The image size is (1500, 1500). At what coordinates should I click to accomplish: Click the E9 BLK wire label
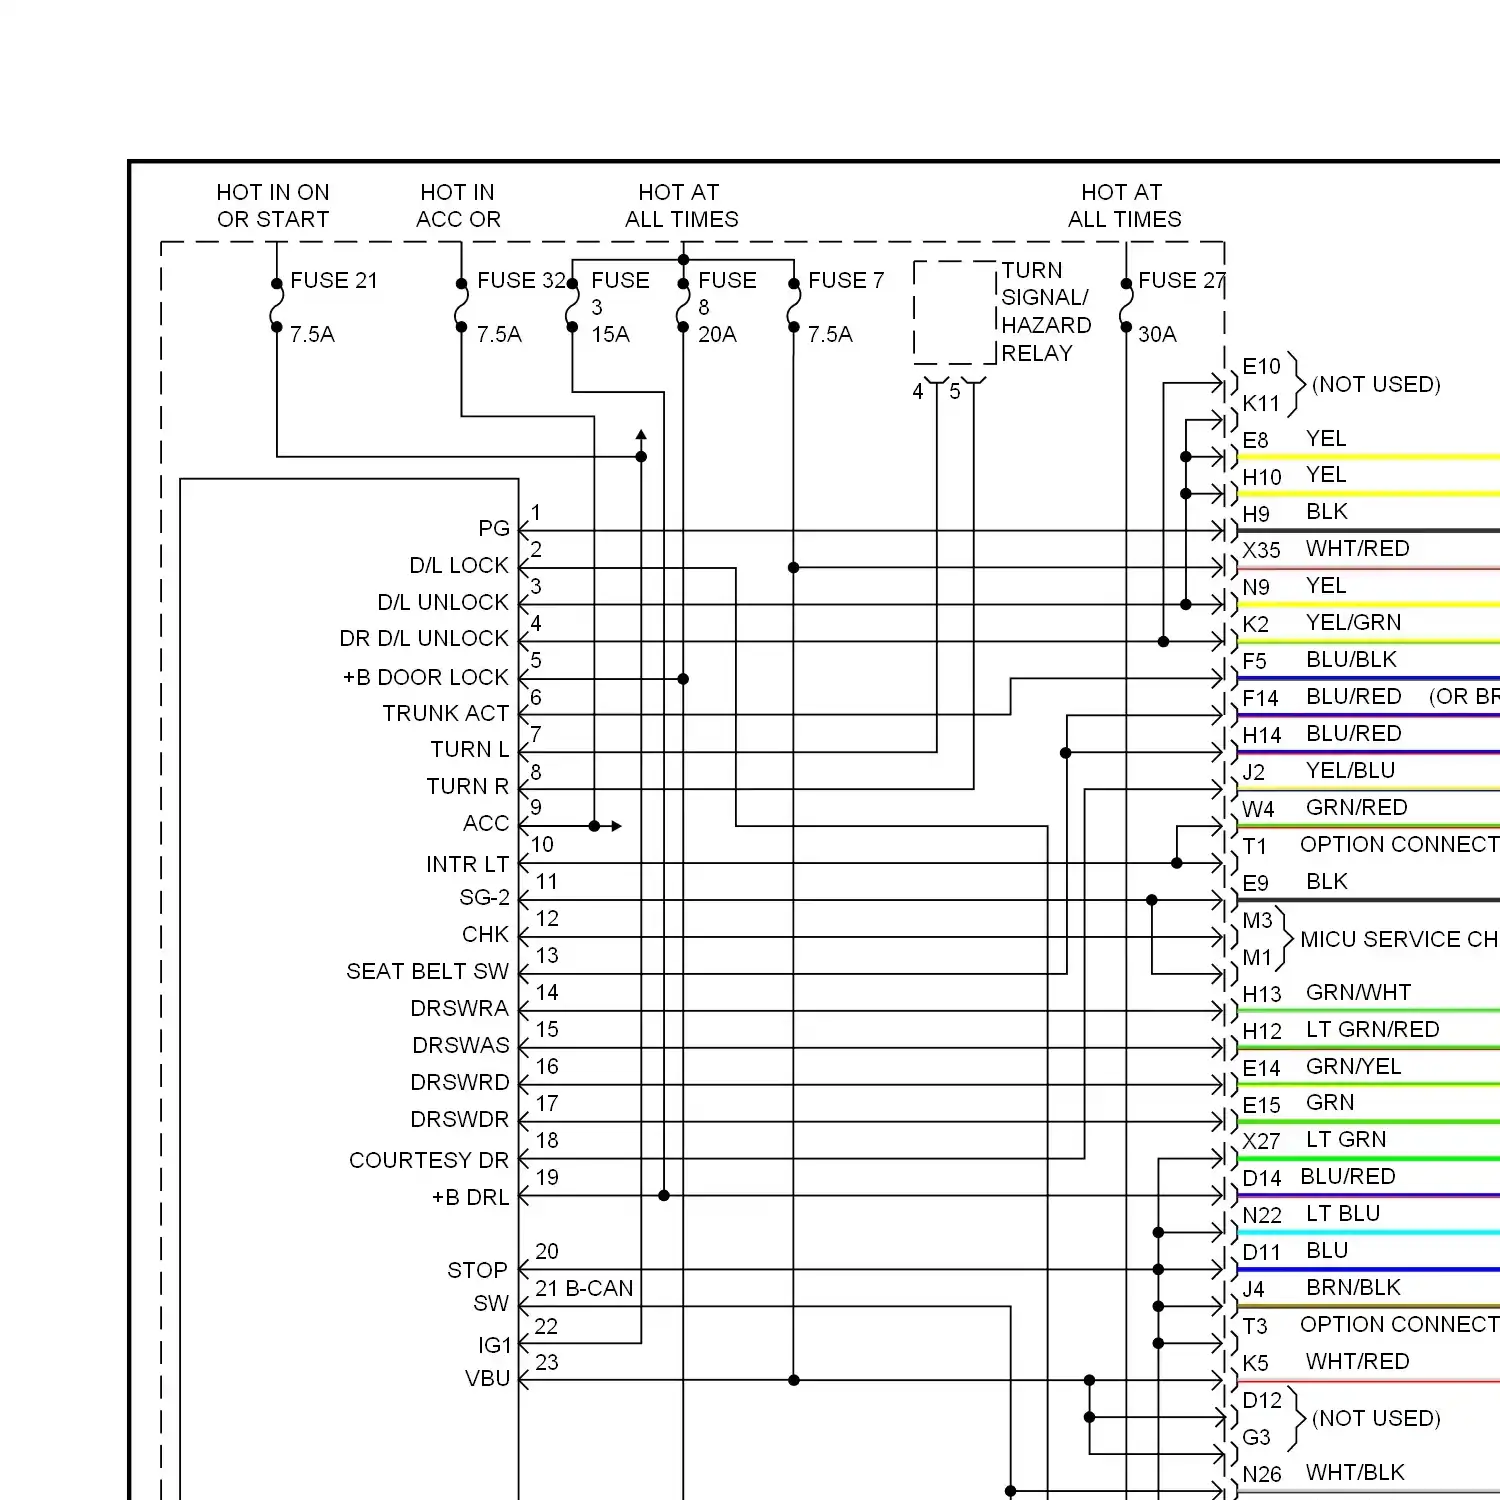(1295, 883)
